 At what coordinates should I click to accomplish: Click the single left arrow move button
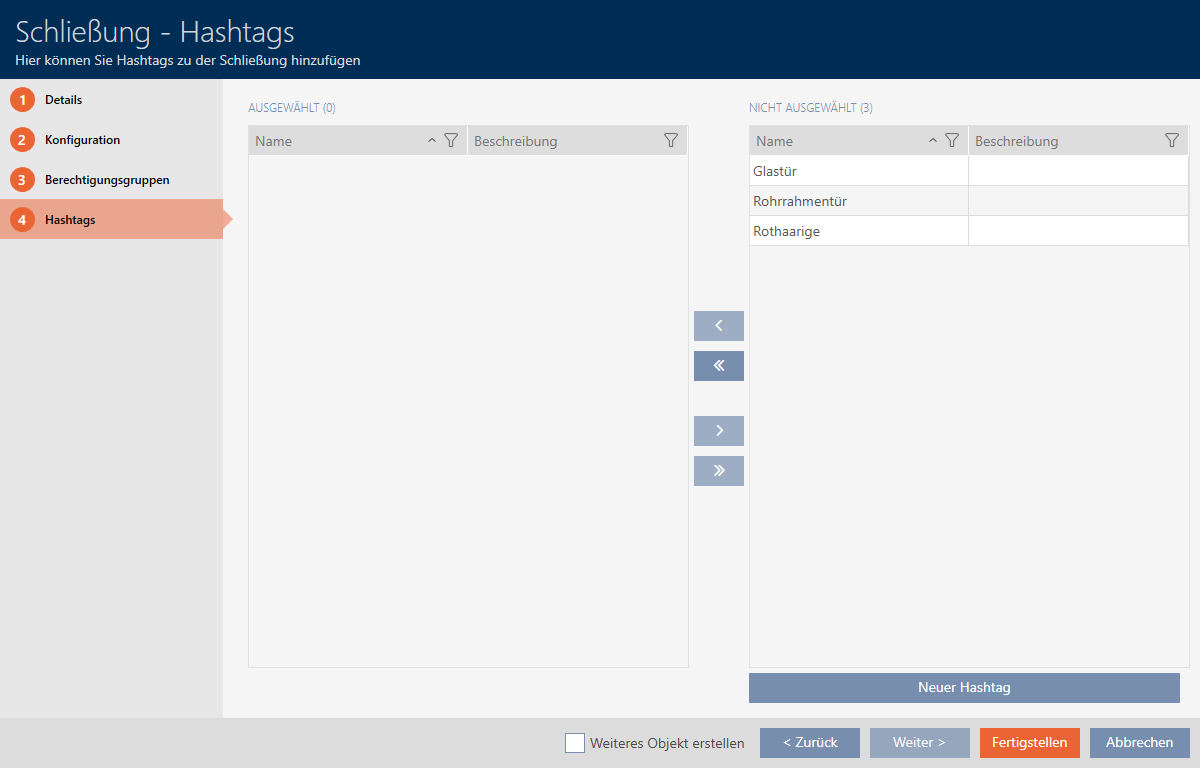point(718,326)
